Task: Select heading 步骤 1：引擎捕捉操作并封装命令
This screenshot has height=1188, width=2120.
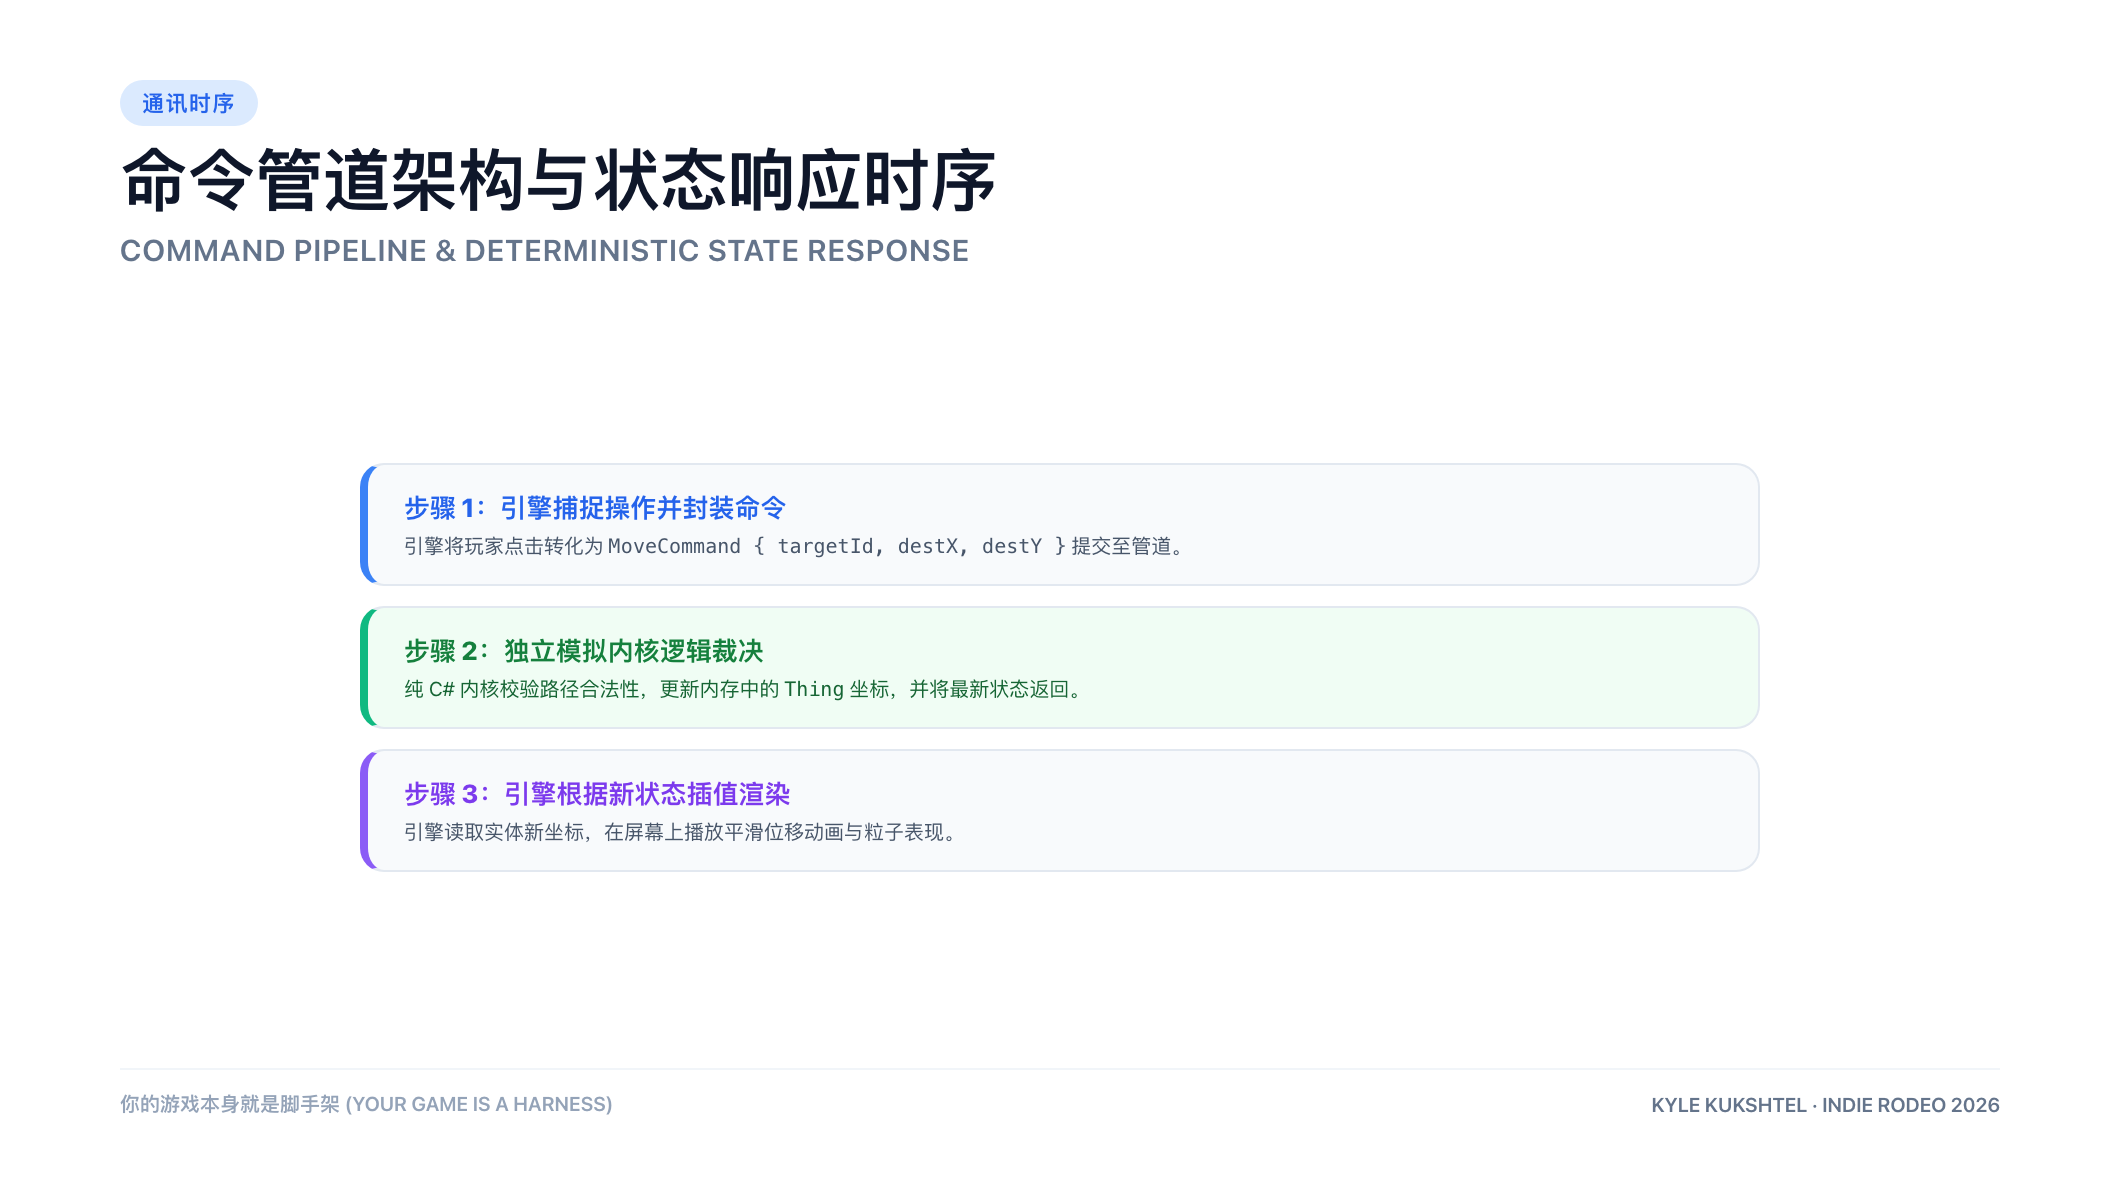Action: [595, 508]
